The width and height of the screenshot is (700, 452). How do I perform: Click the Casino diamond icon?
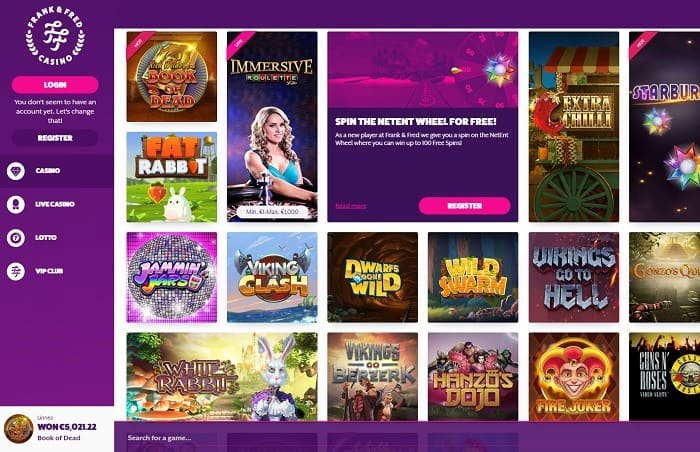pos(16,171)
